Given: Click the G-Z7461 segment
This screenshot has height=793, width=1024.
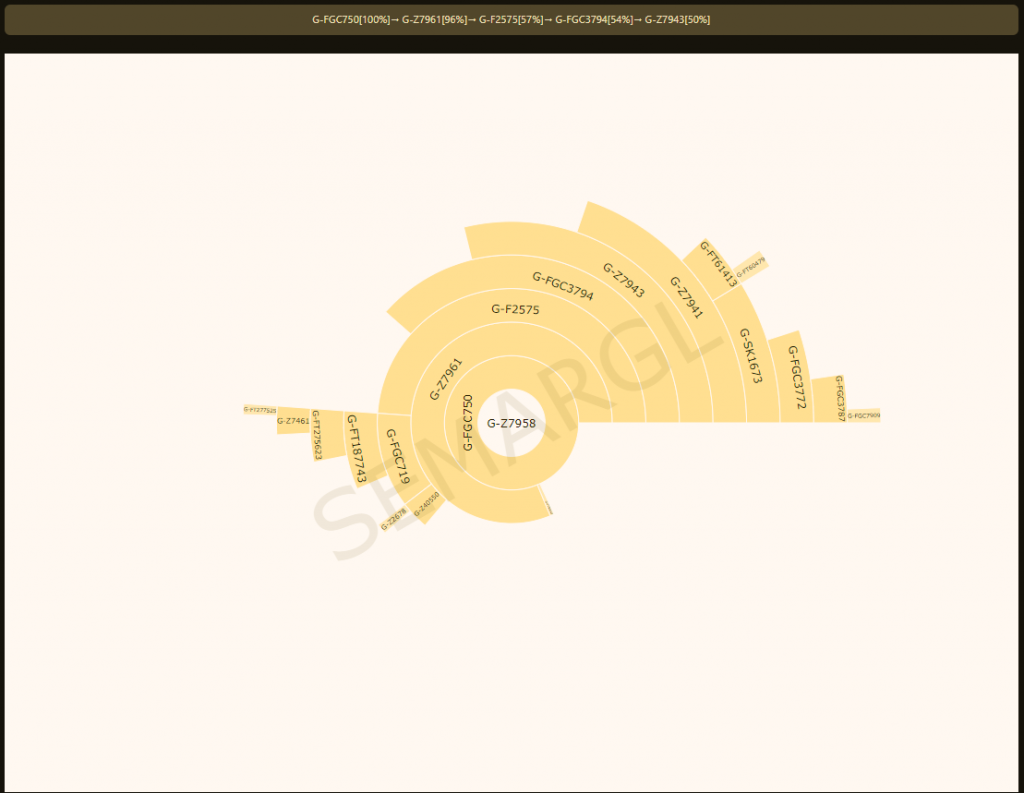Looking at the screenshot, I should click(293, 421).
